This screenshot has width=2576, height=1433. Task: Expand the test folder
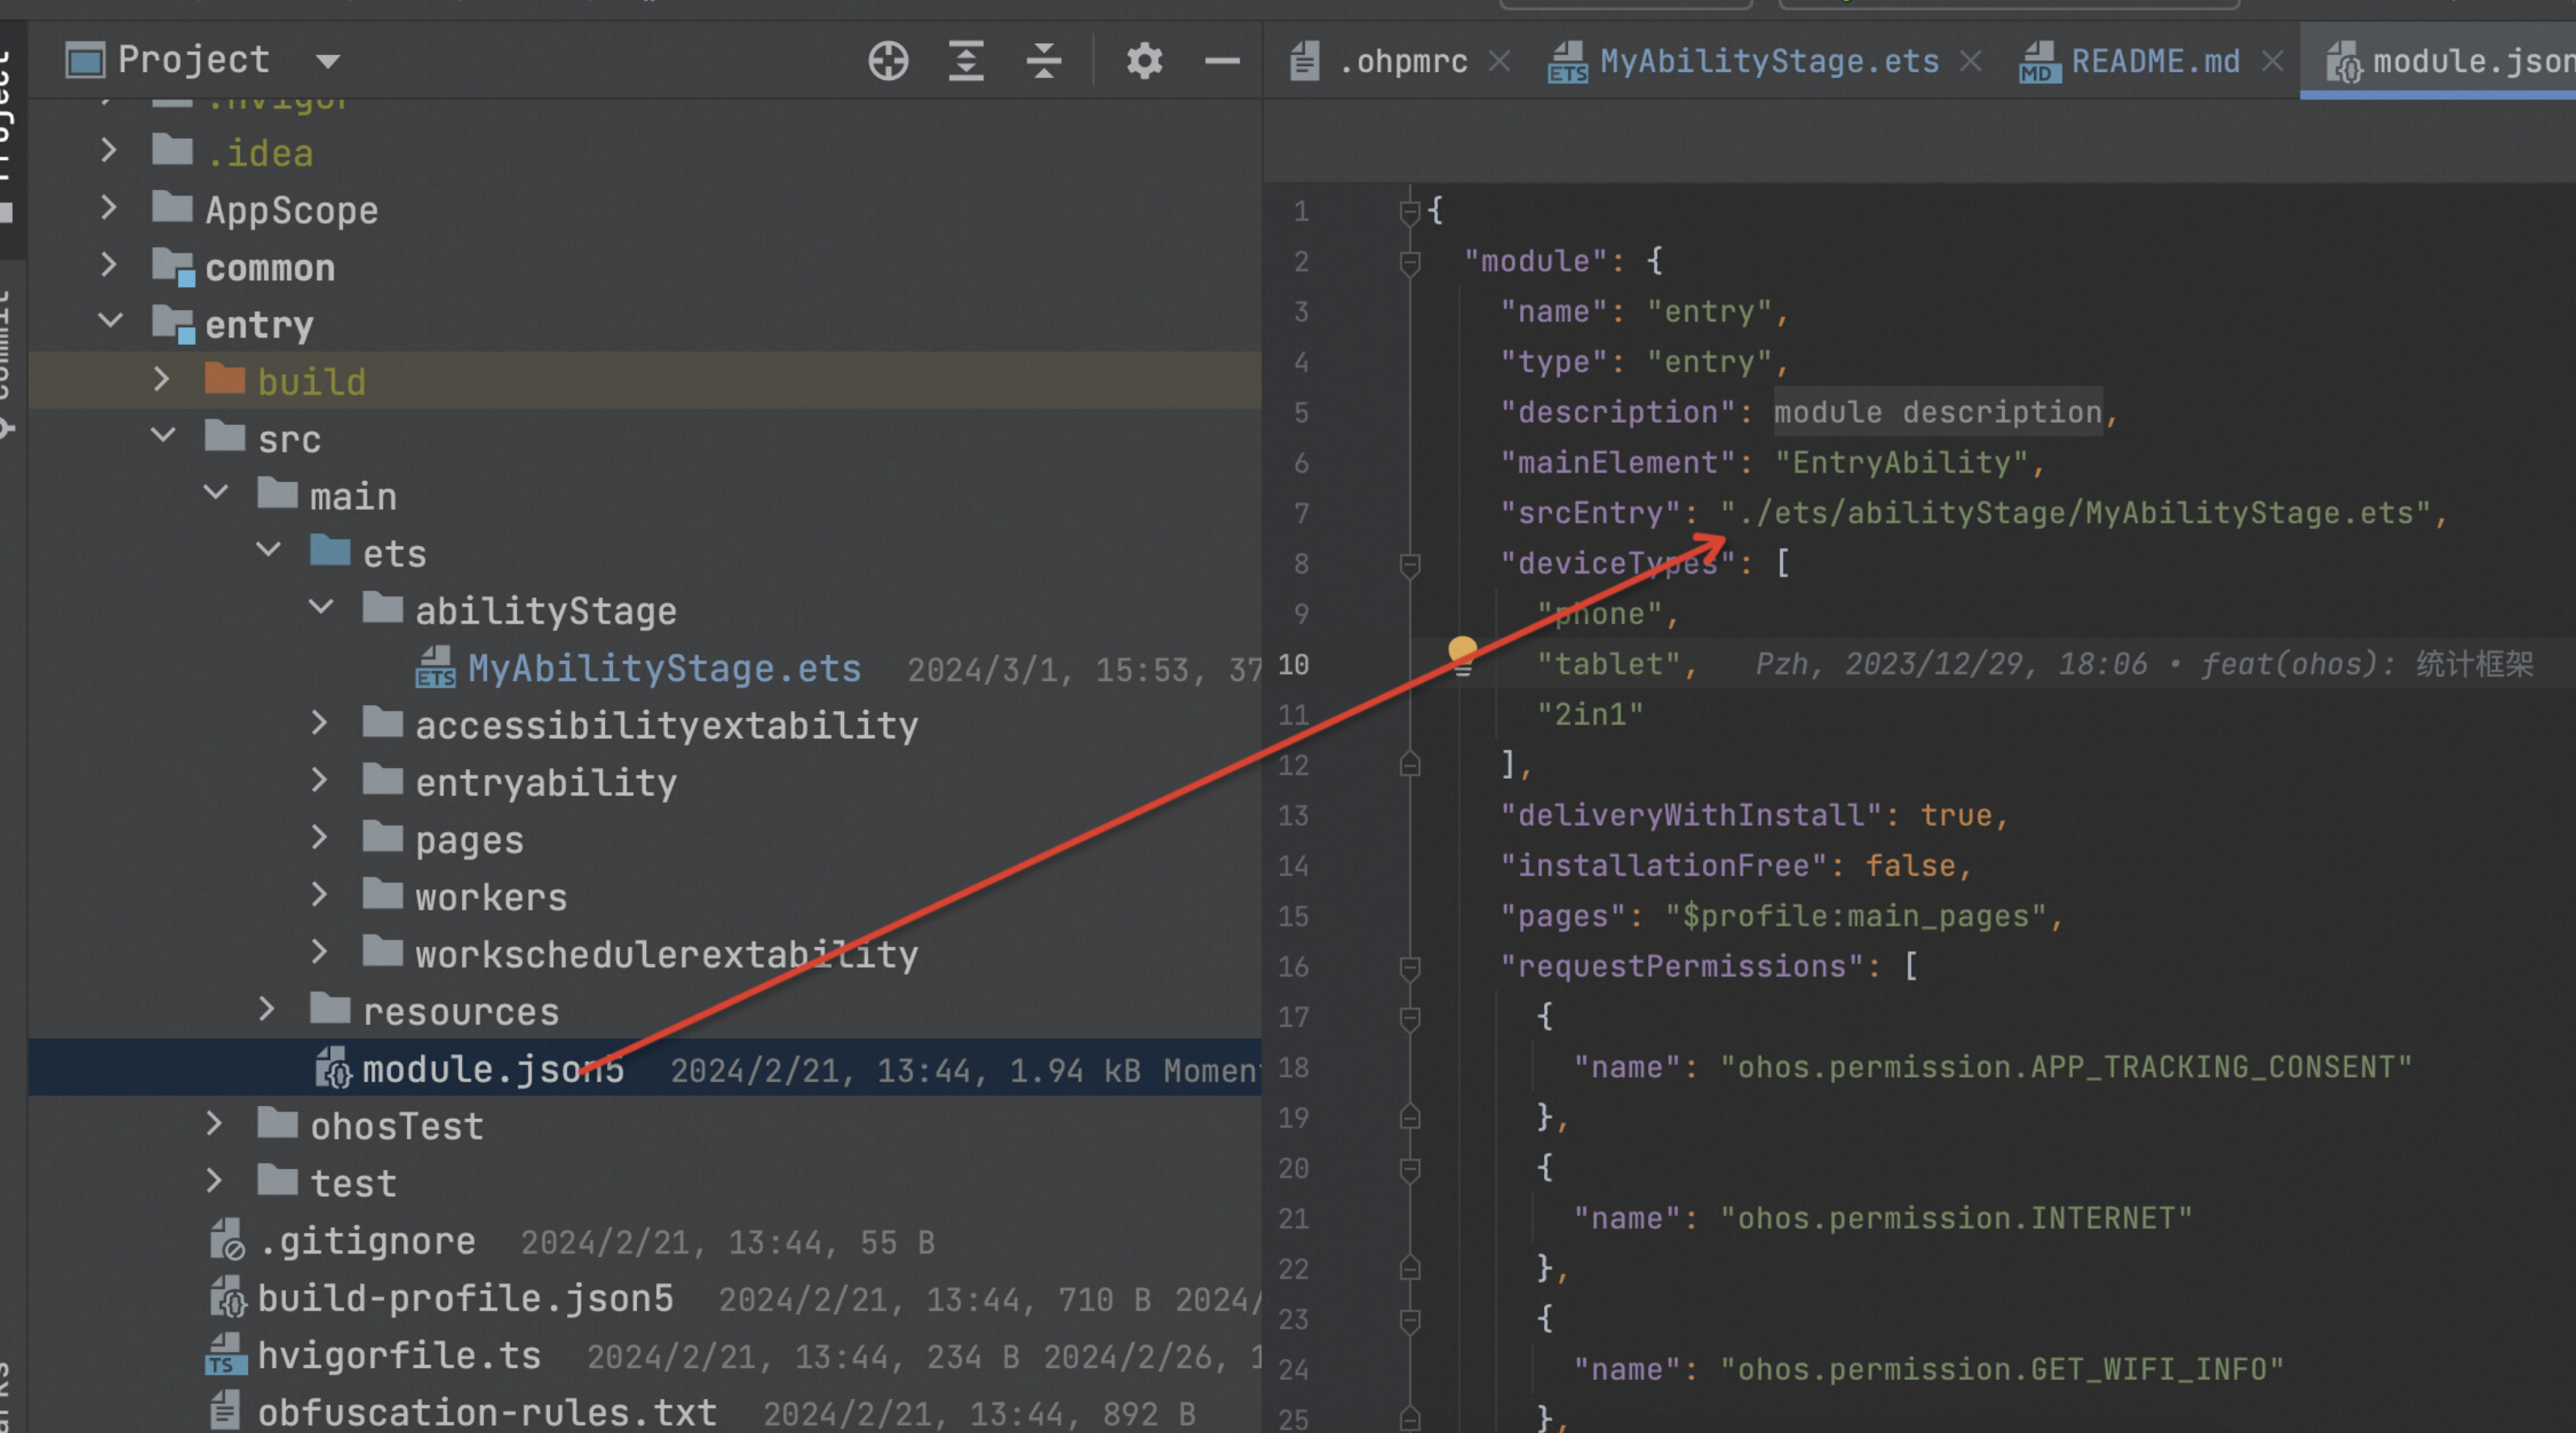click(214, 1181)
